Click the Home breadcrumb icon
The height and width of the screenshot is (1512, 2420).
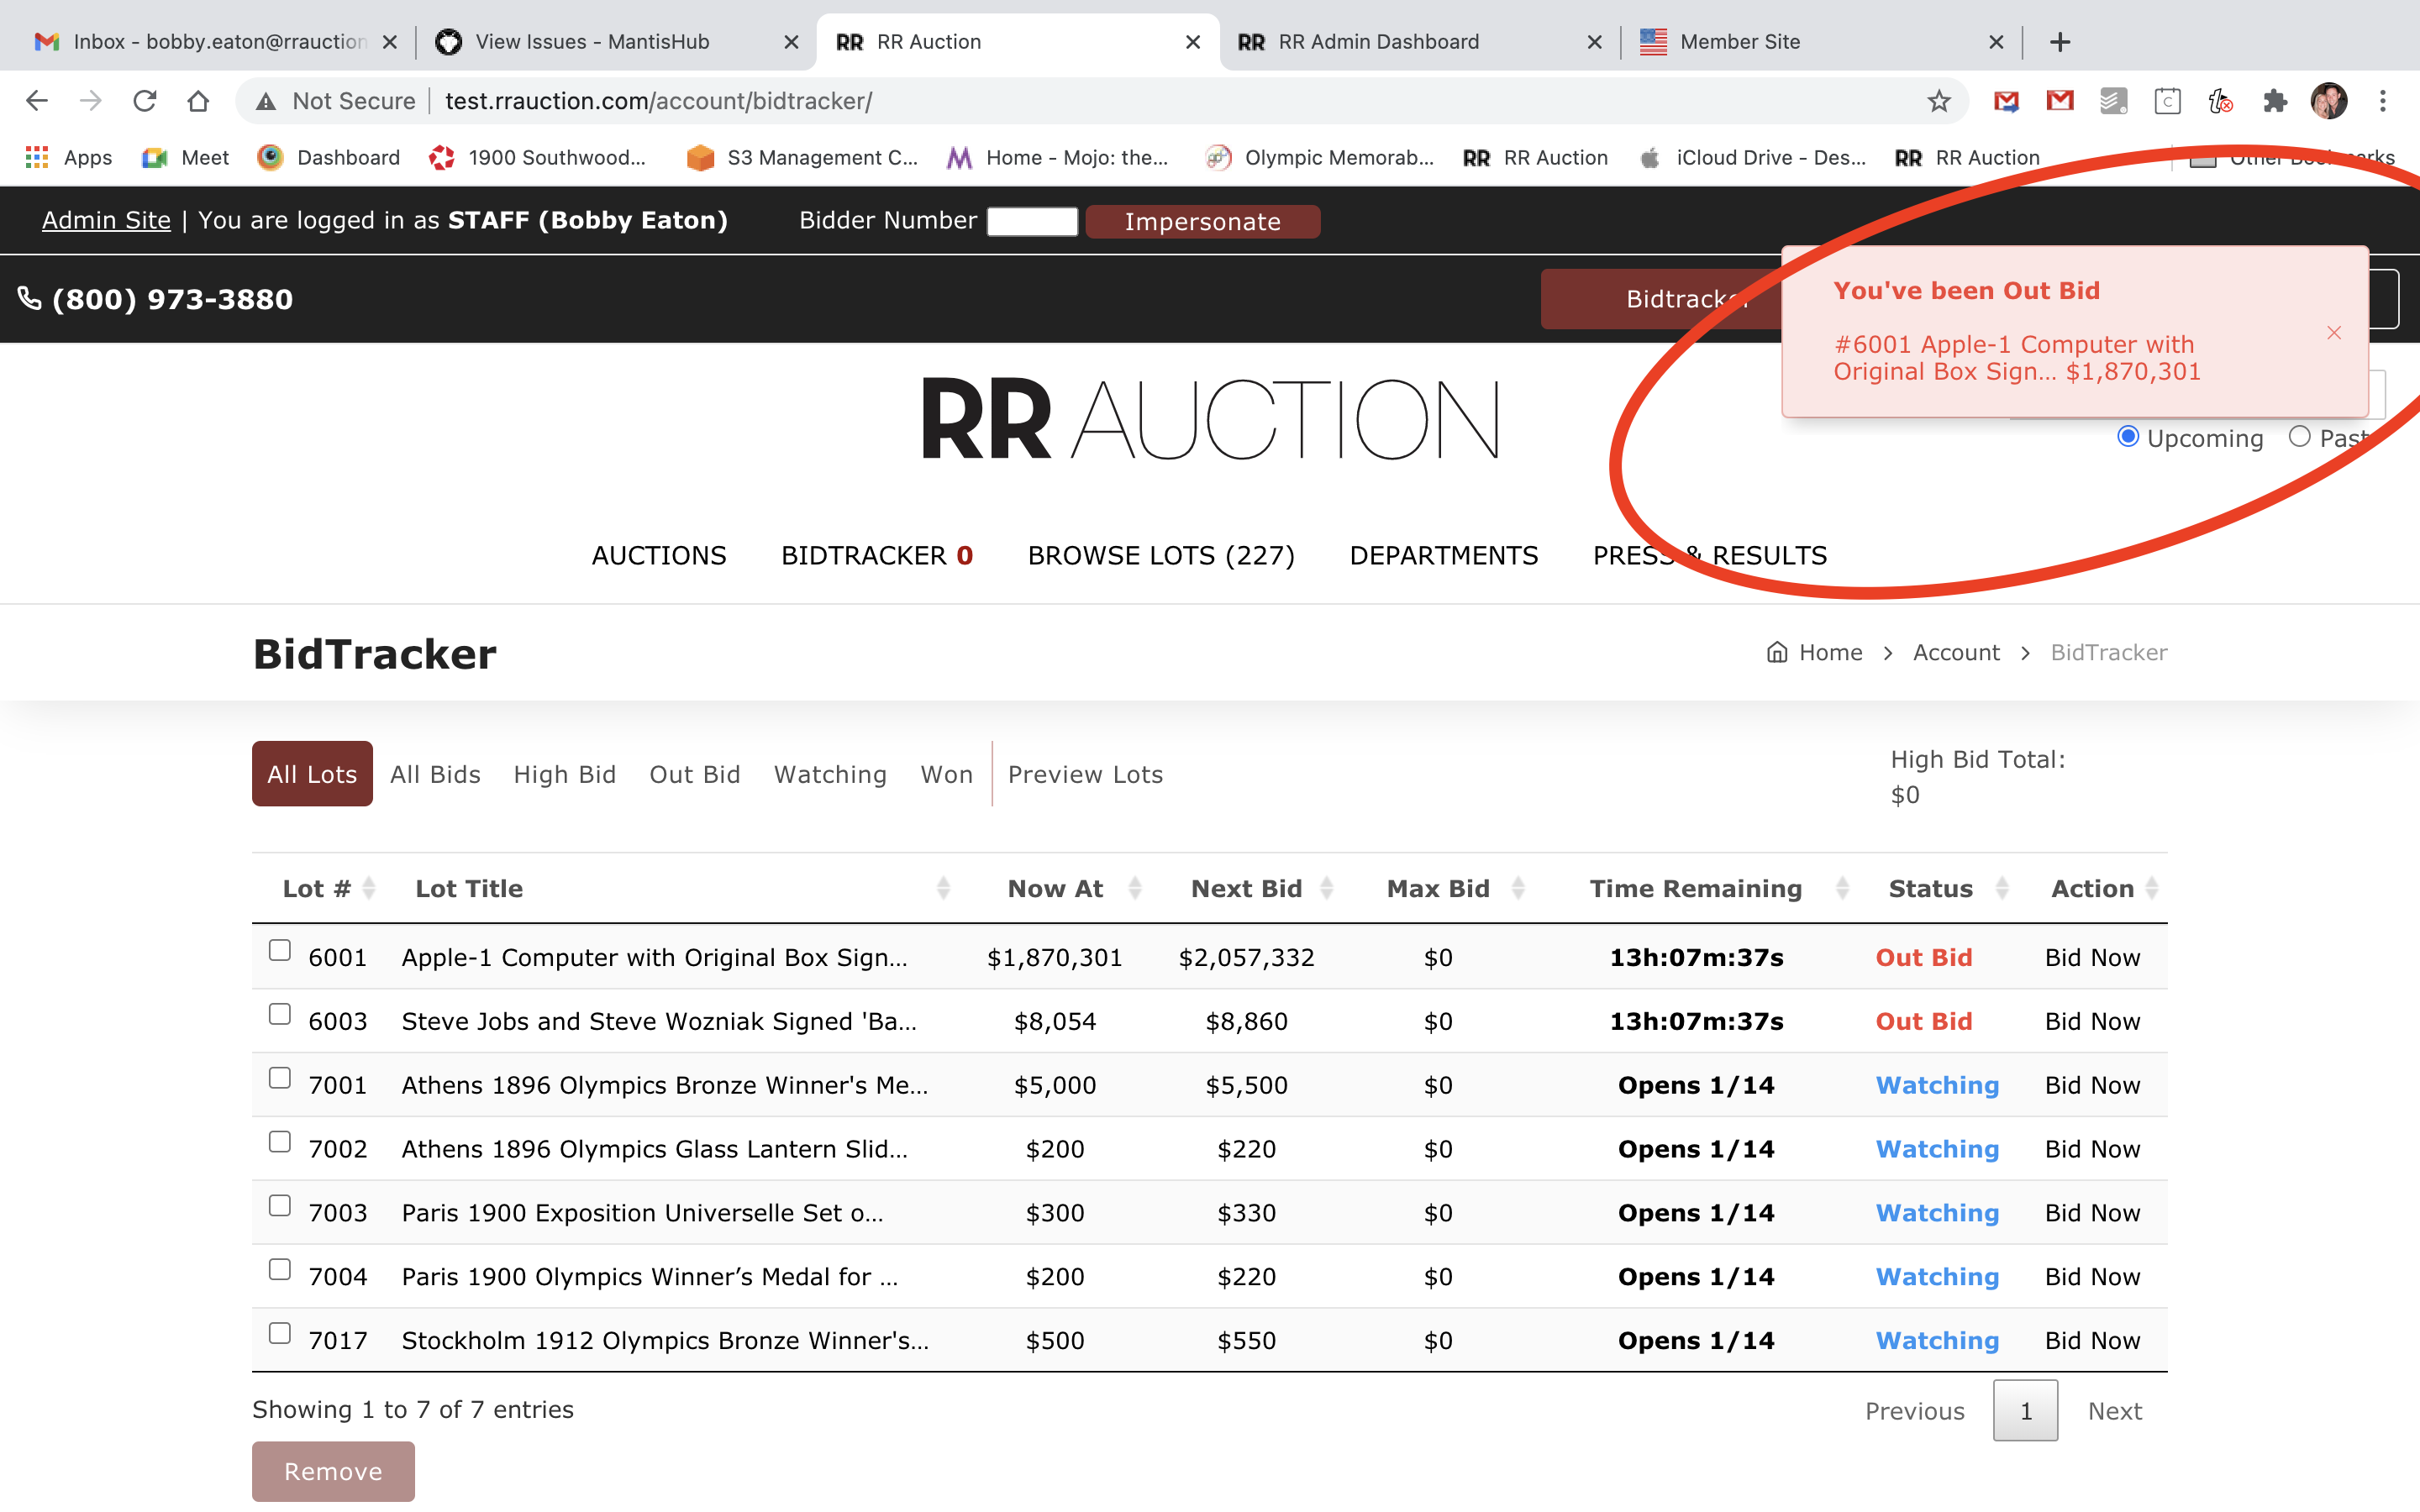(x=1777, y=652)
